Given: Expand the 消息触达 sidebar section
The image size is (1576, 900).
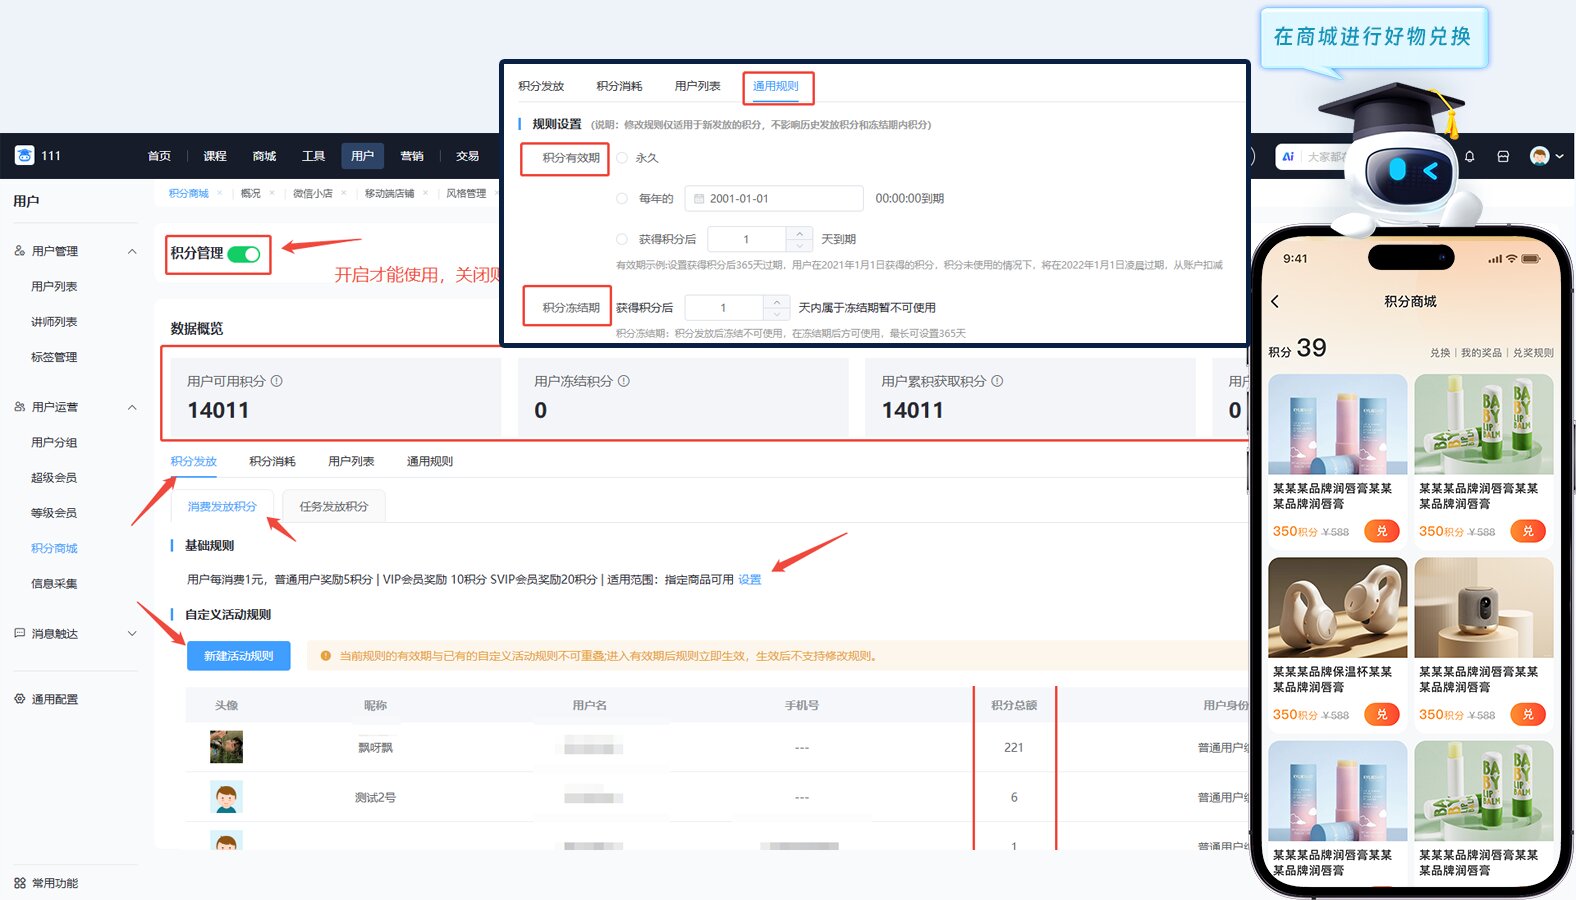Looking at the screenshot, I should pos(132,634).
